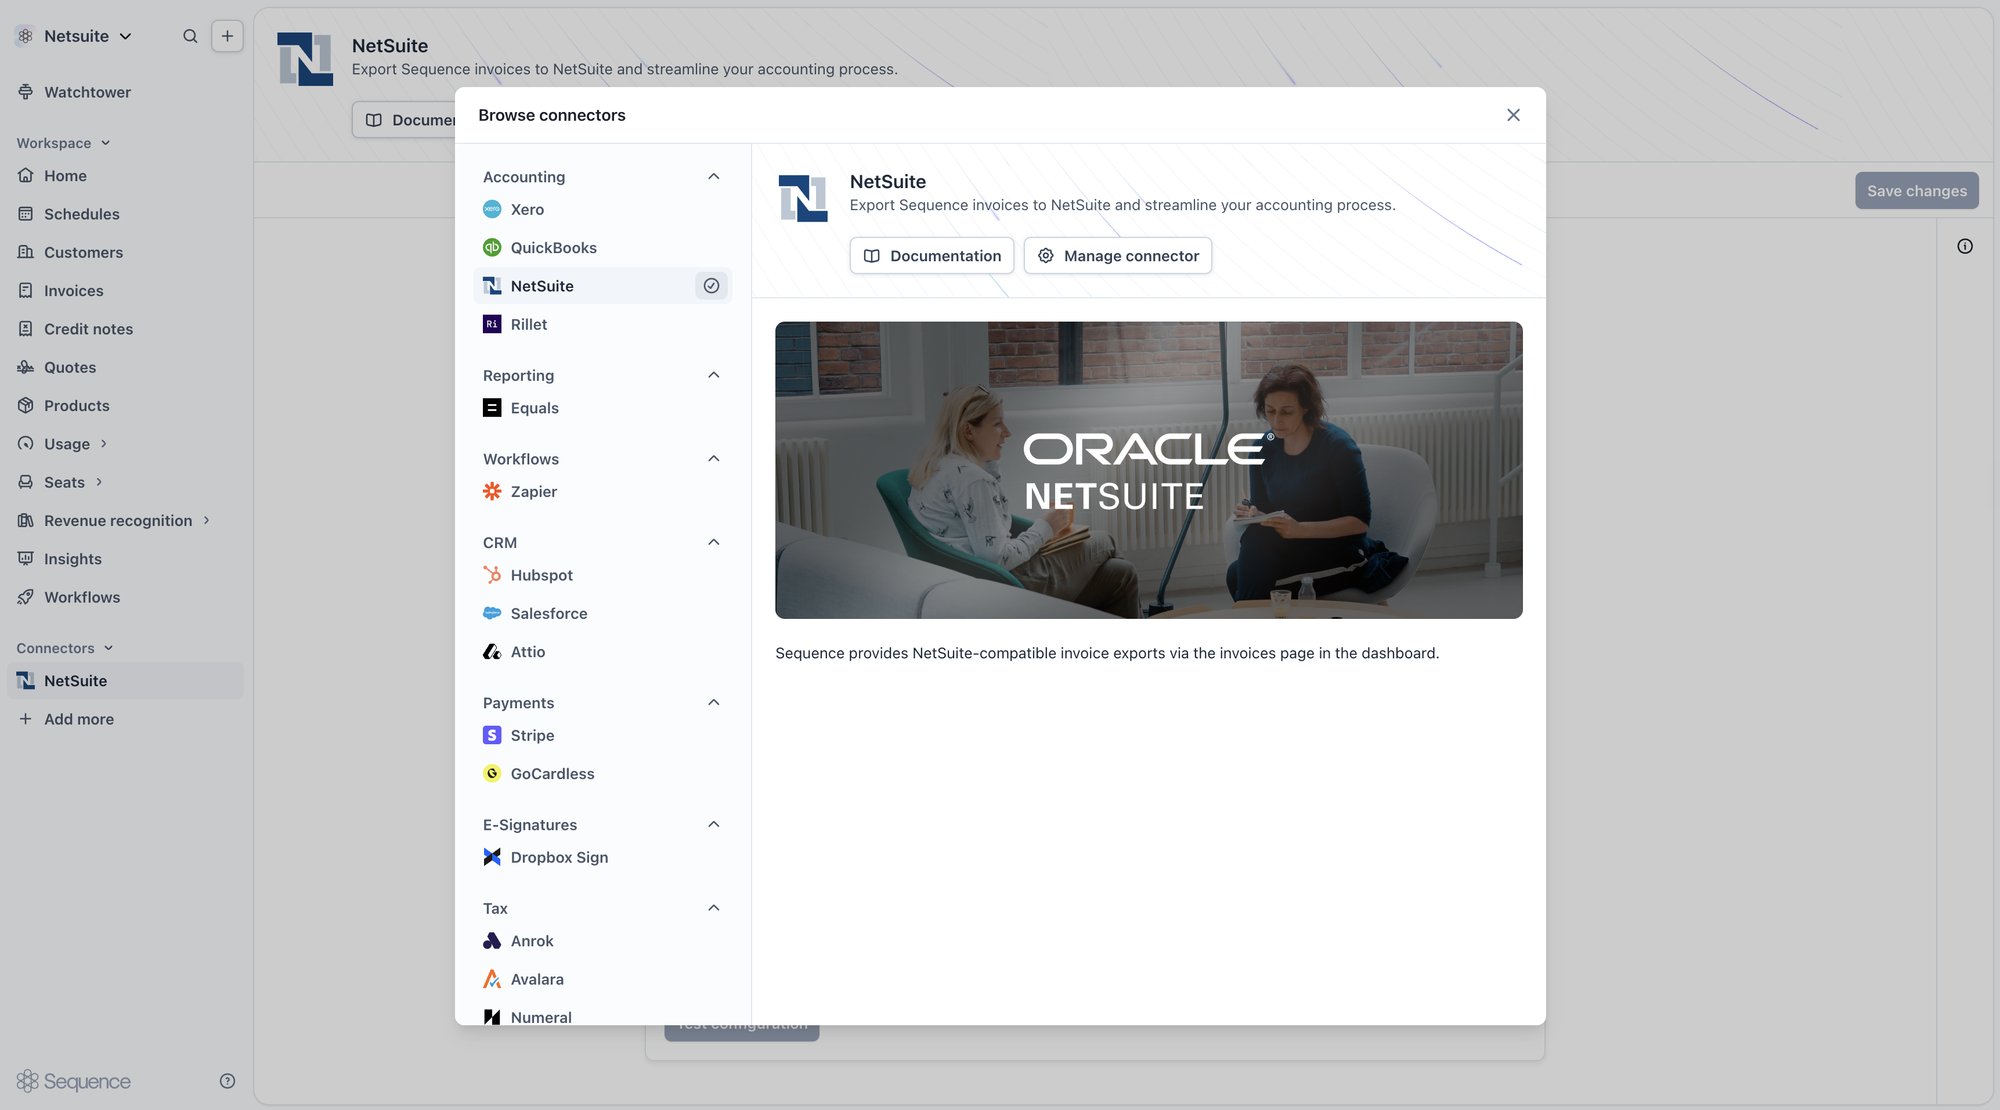
Task: Expand the Seats submenu chevron
Action: tap(99, 482)
